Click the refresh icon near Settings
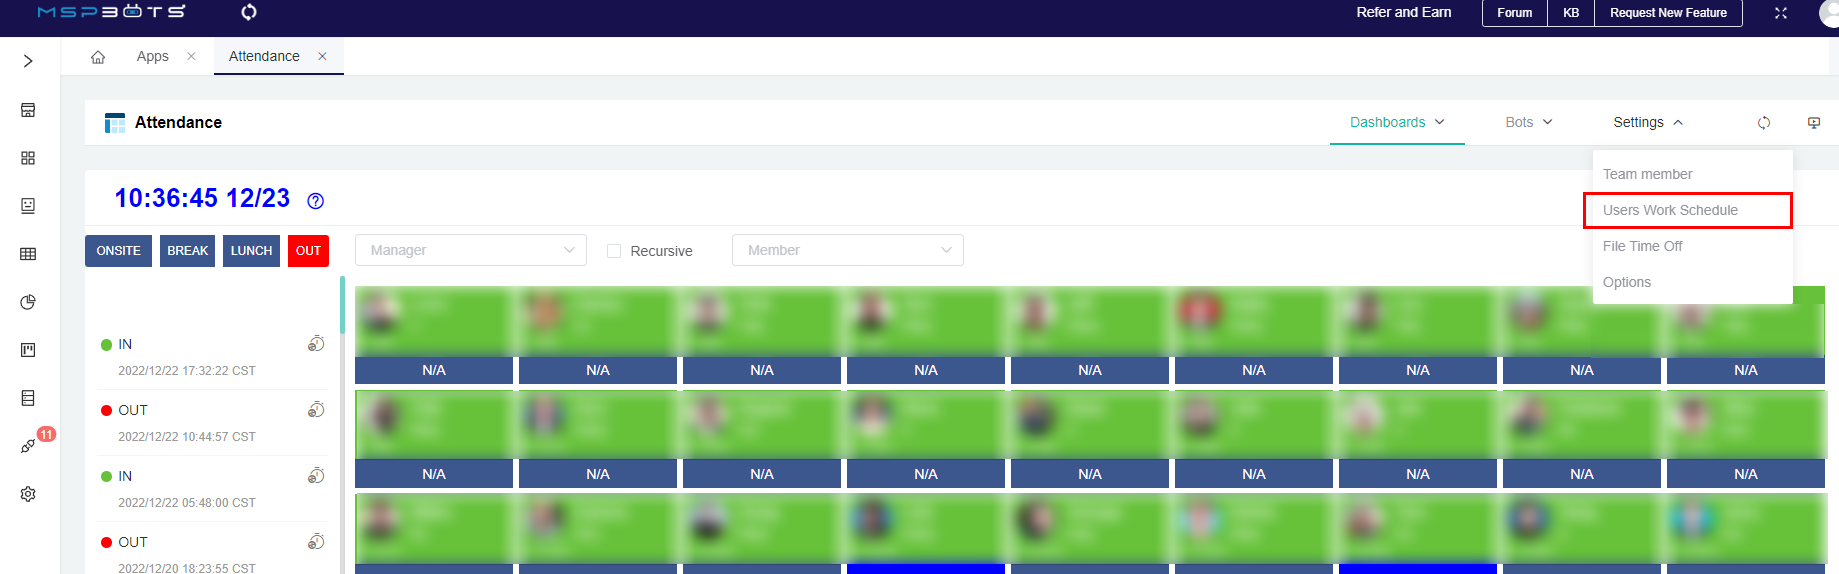The height and width of the screenshot is (574, 1839). click(x=1764, y=123)
